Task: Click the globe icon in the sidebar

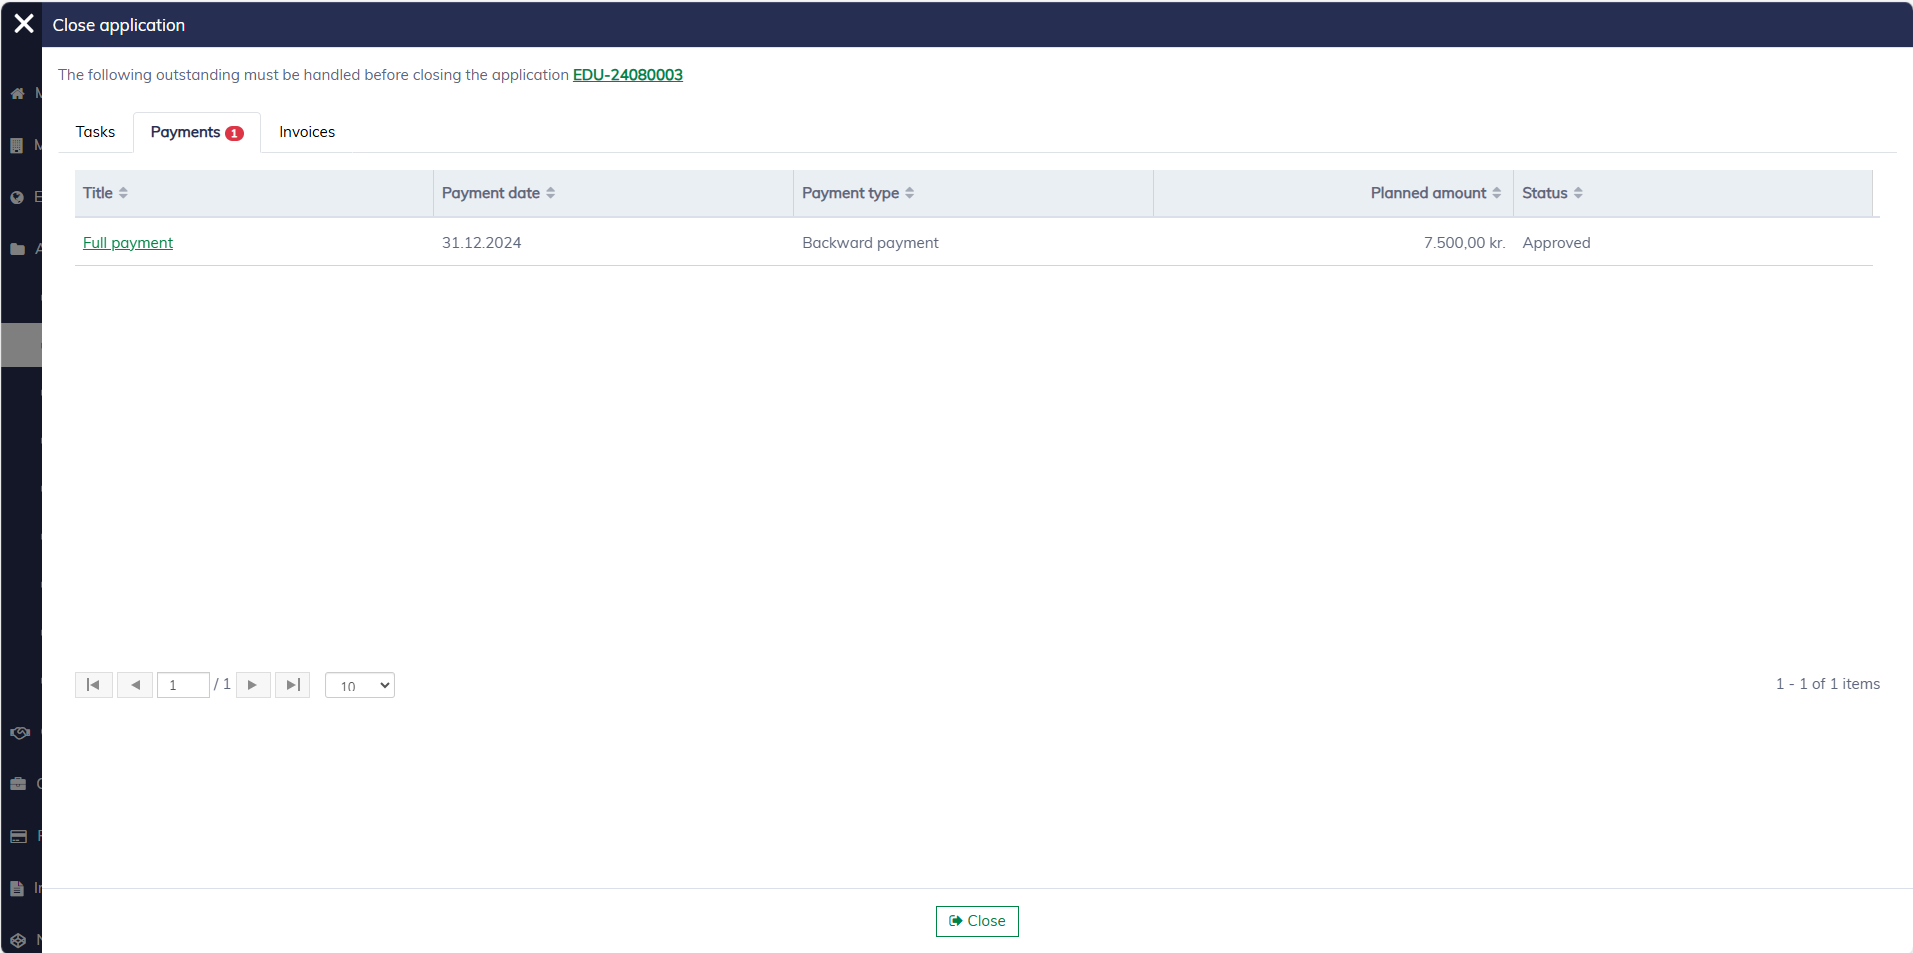Action: pos(17,197)
